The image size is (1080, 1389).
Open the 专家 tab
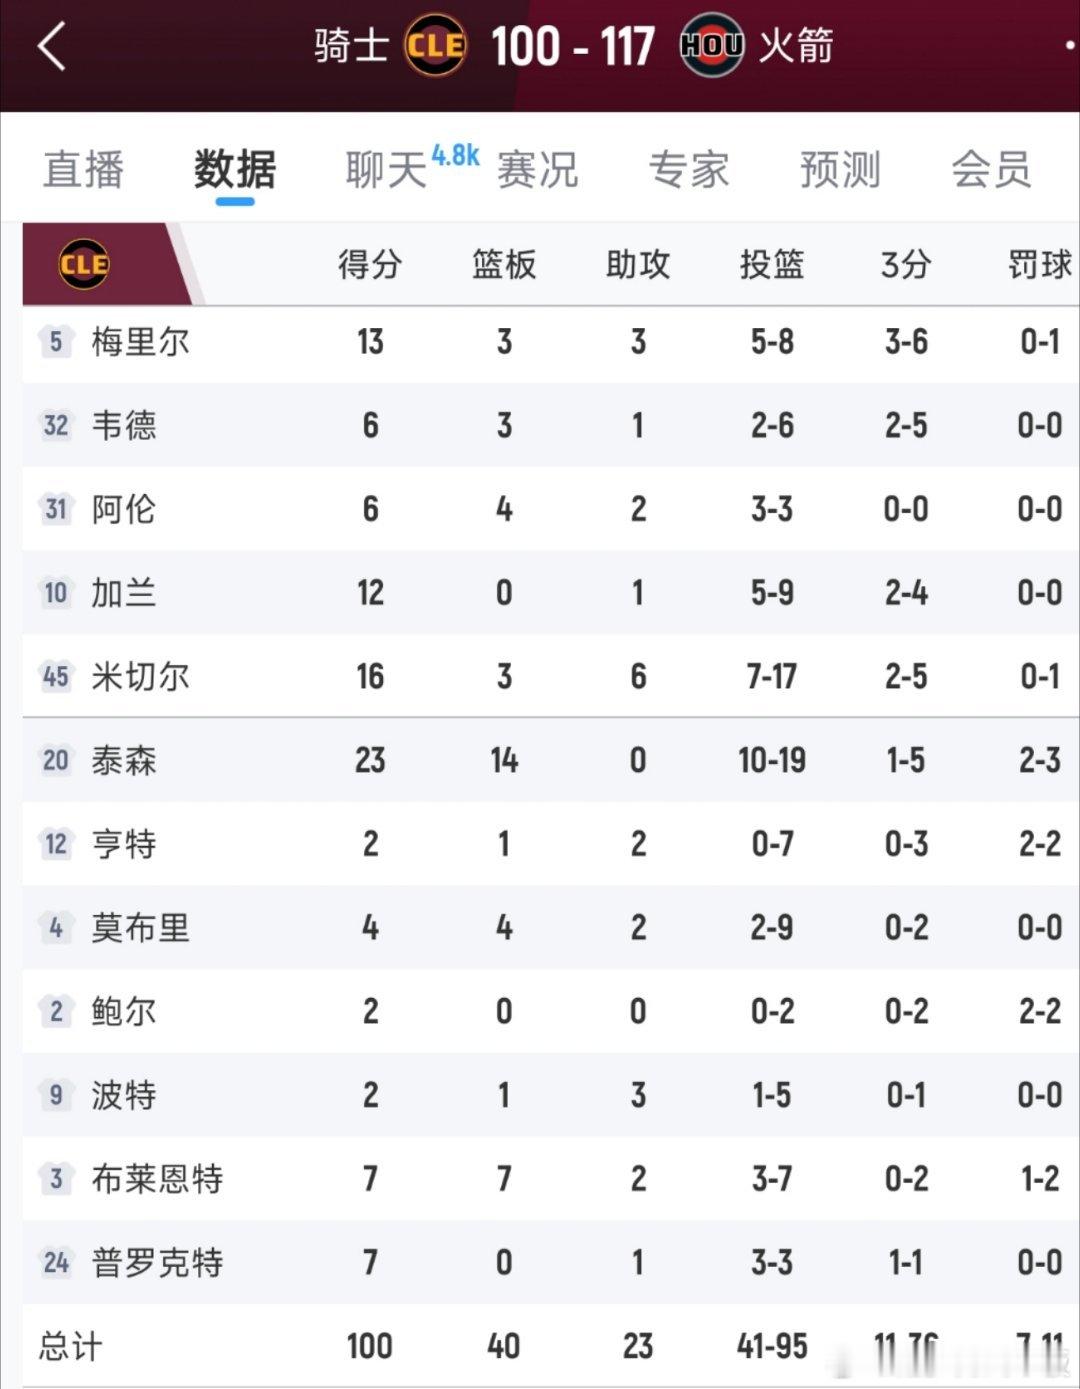tap(689, 169)
